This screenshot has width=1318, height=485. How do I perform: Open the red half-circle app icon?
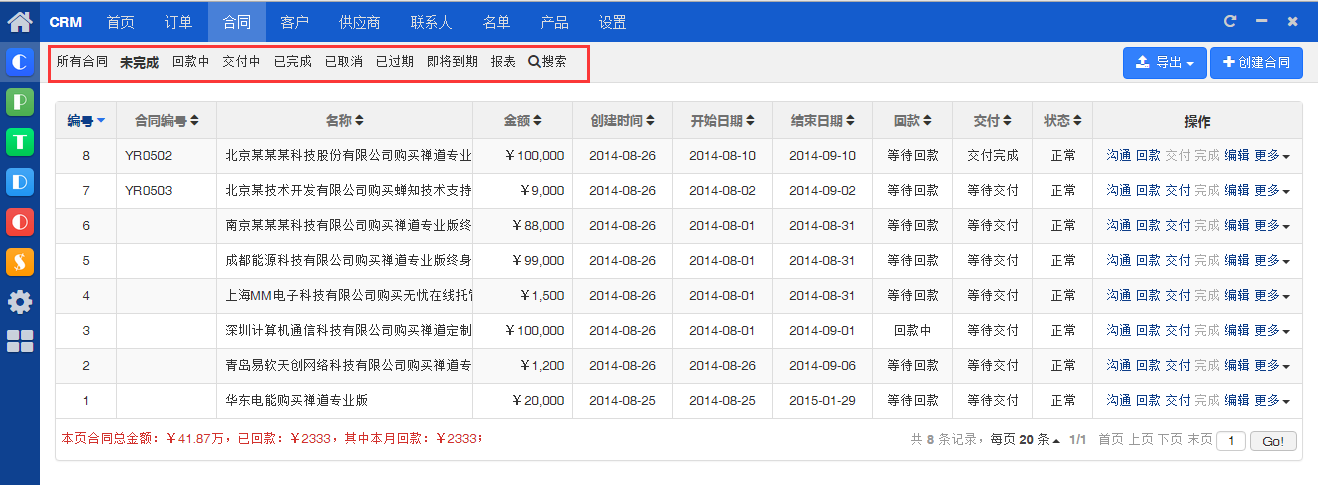point(20,222)
